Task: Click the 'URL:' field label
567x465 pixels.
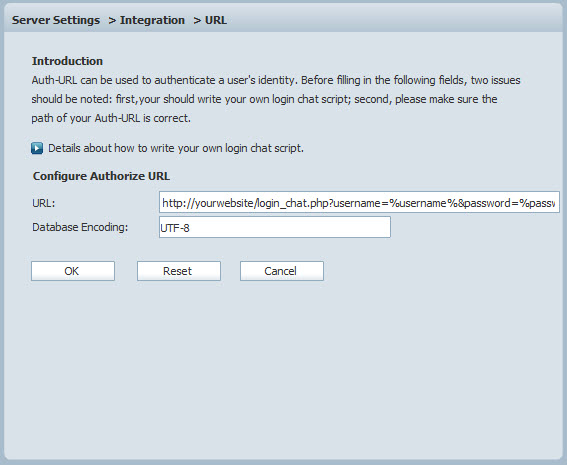Action: coord(43,203)
